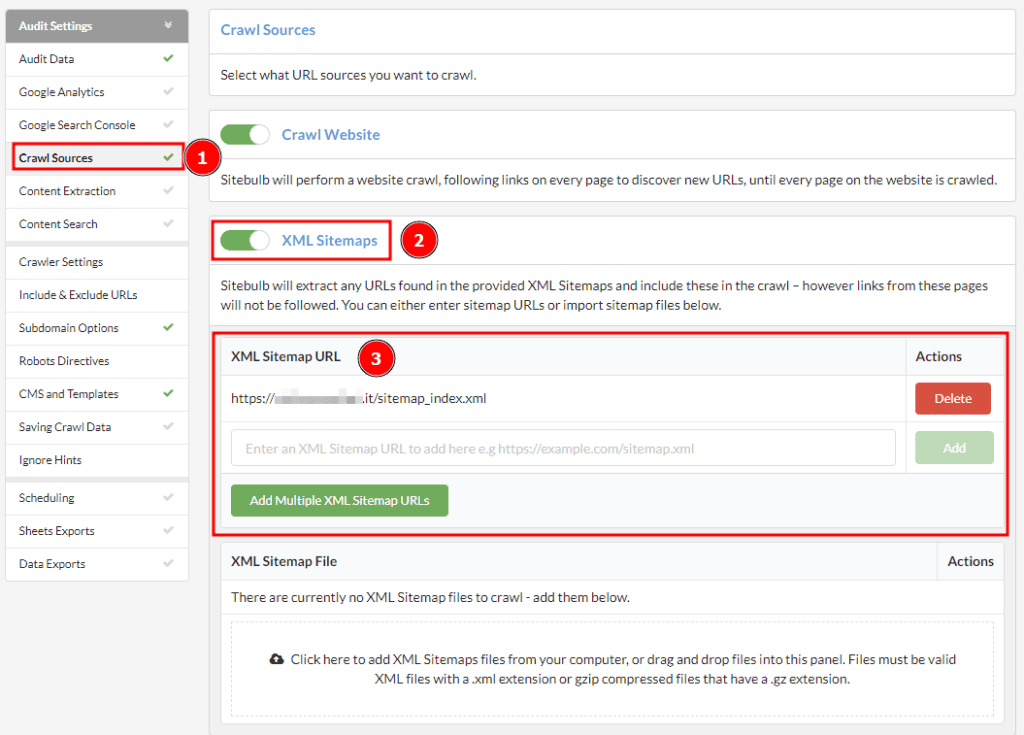Screen dimensions: 1024x735
Task: Click Add Multiple XML Sitemap URLs
Action: coord(340,500)
